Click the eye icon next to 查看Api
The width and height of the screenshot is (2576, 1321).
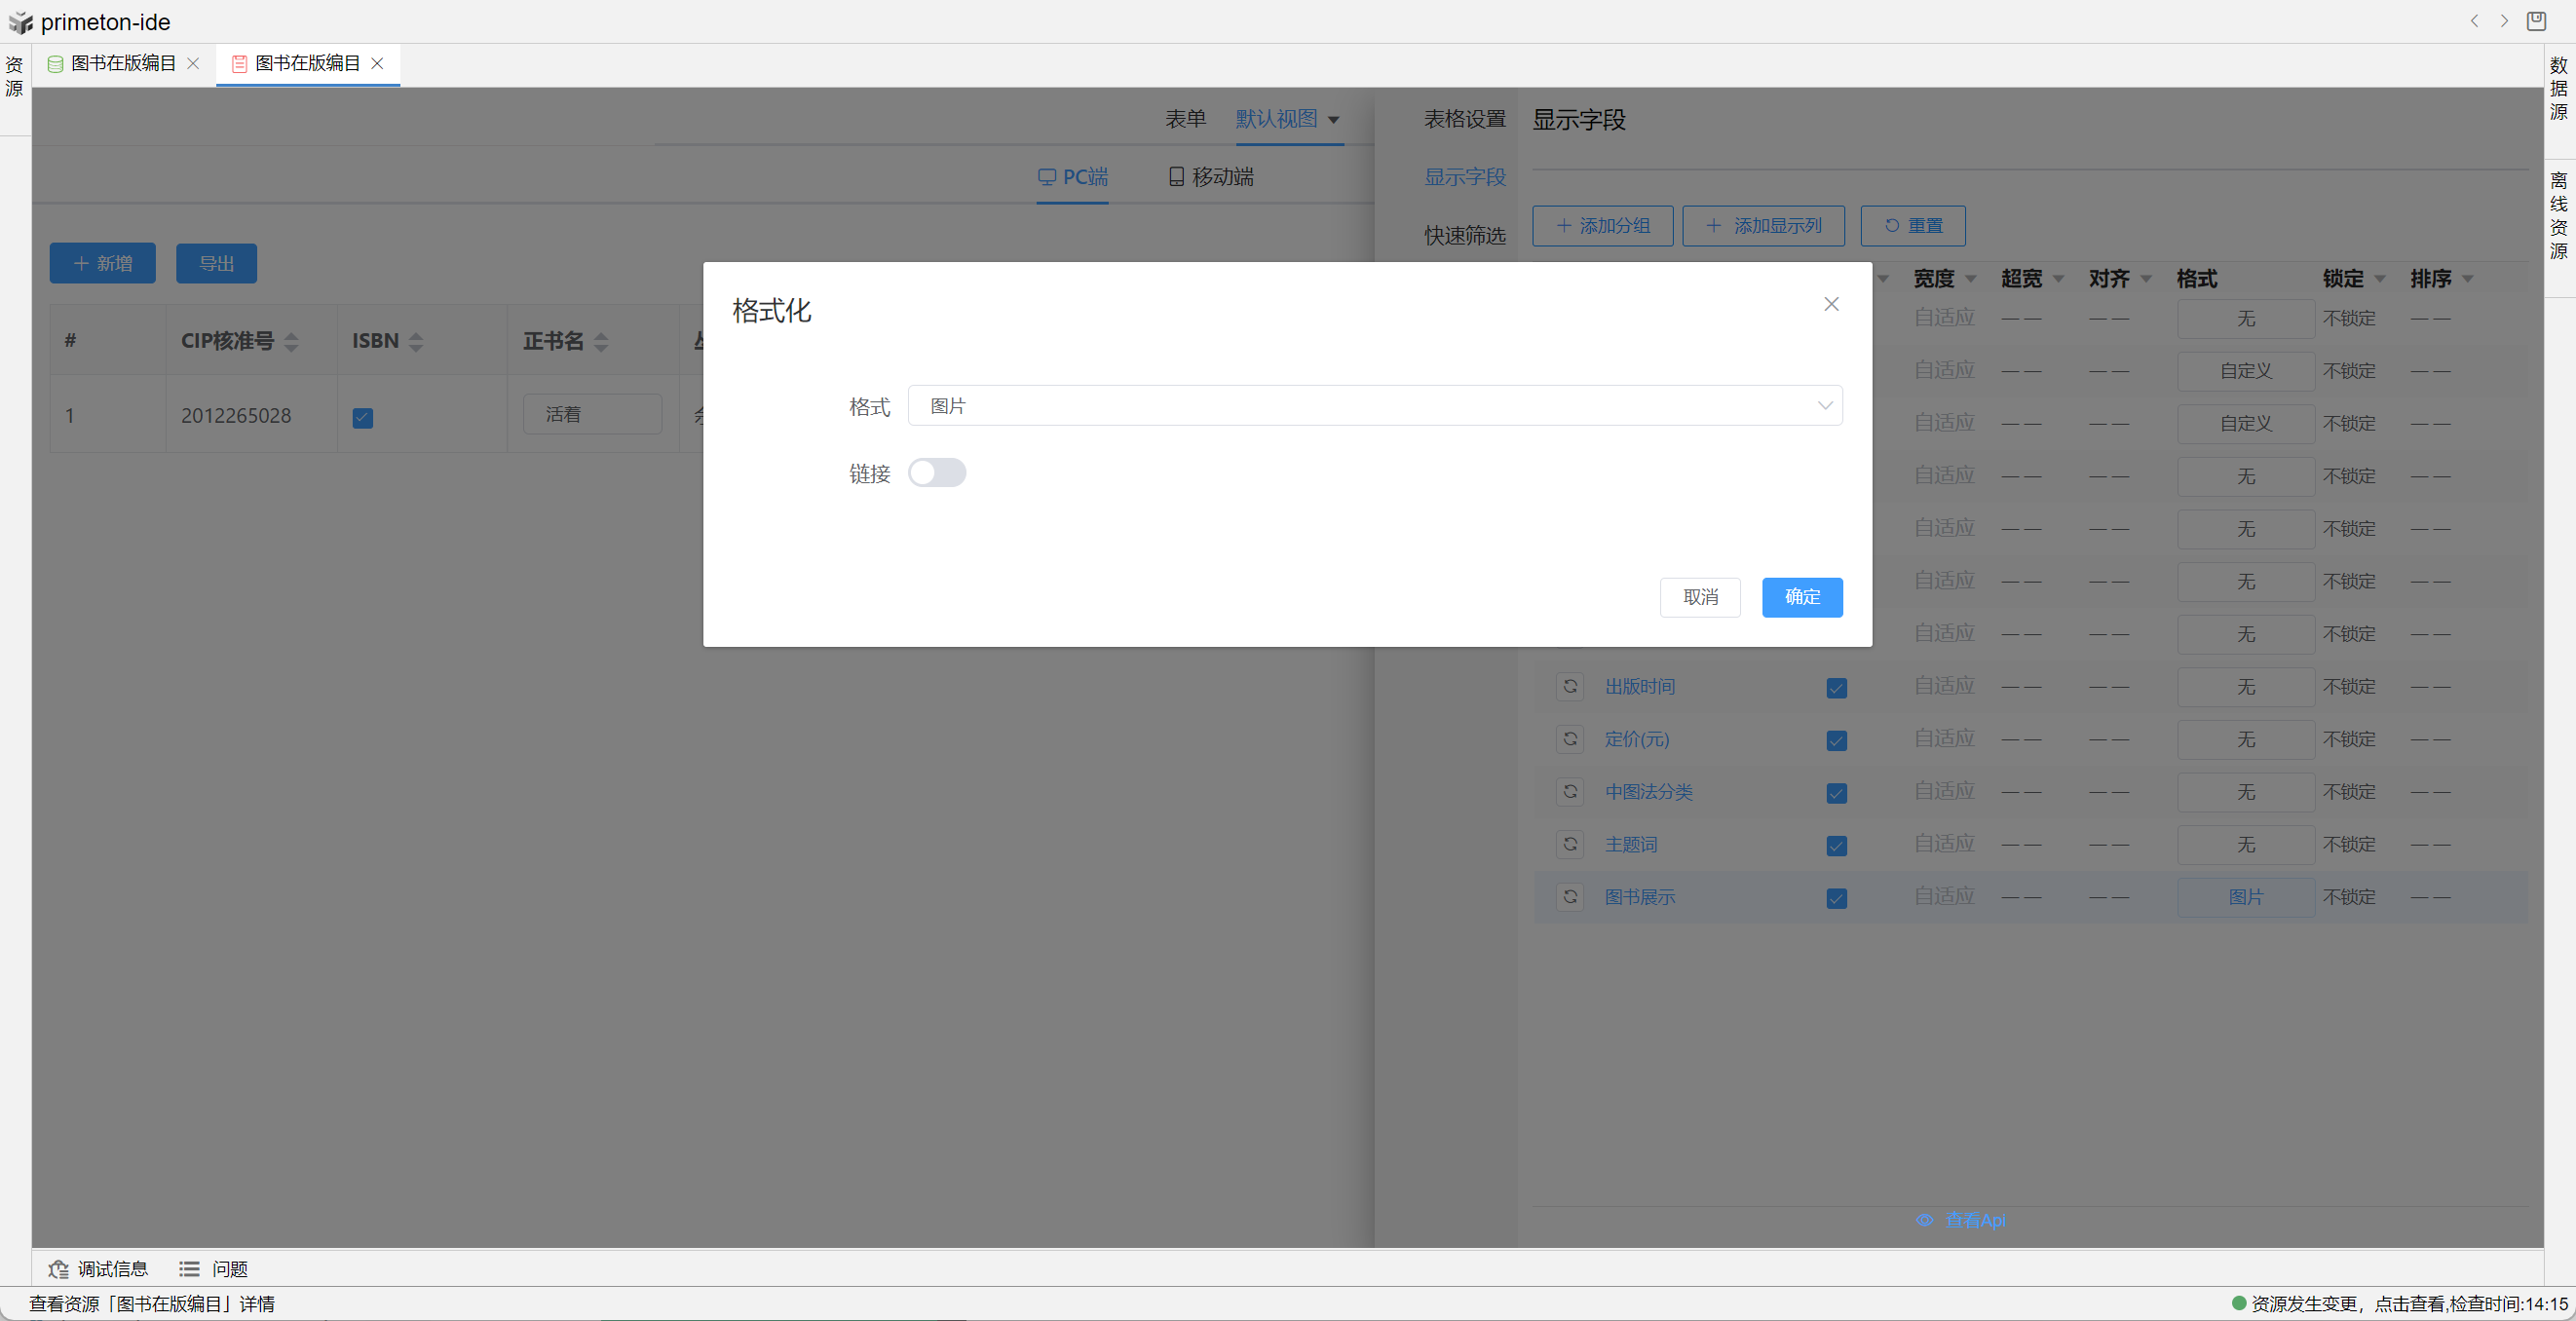tap(1924, 1220)
